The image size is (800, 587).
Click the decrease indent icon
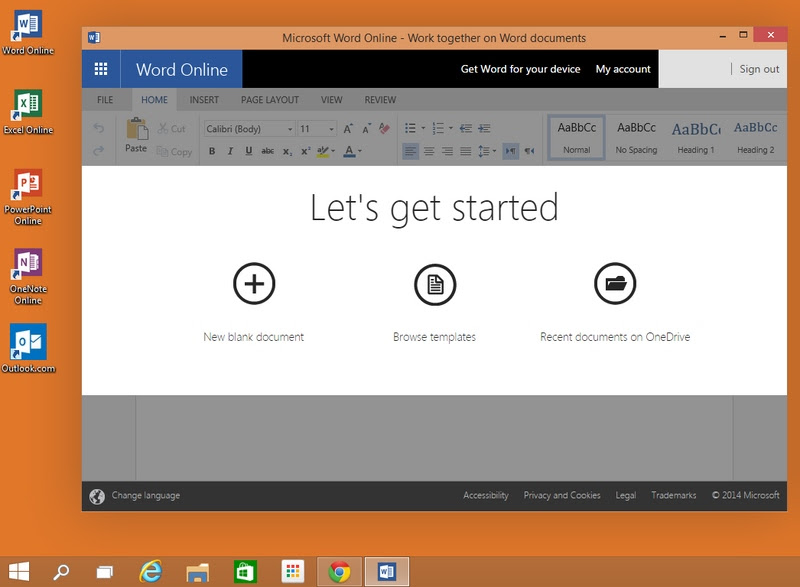point(465,128)
